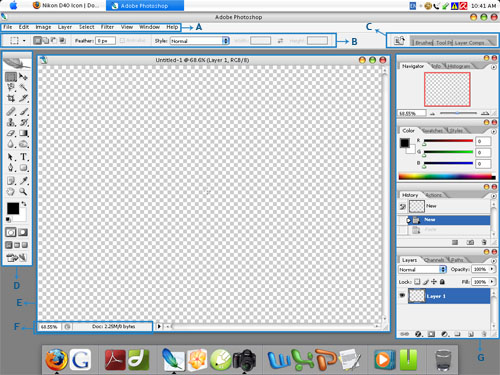
Task: Add layer style icon in Layers panel
Action: pos(418,334)
